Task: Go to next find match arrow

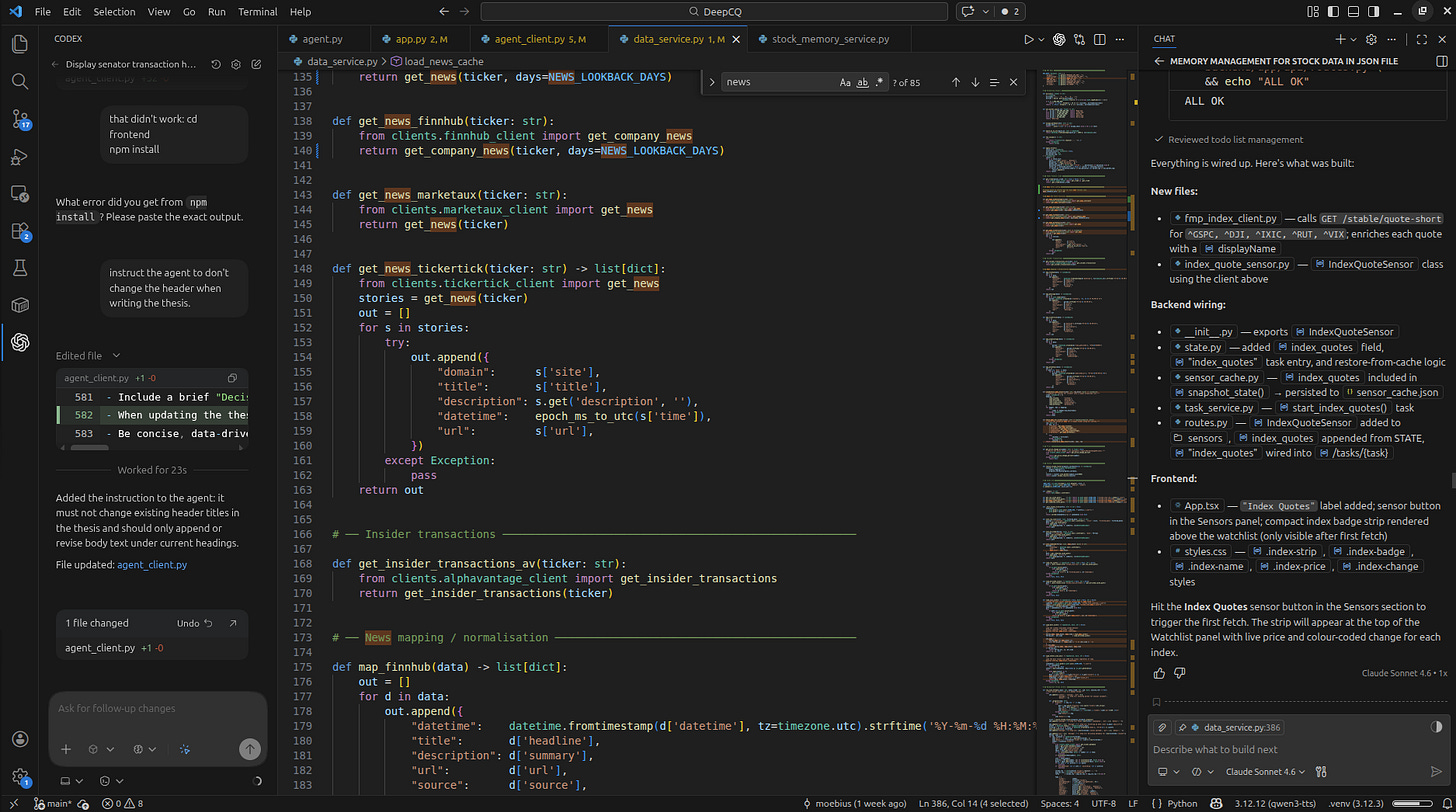Action: coord(975,82)
